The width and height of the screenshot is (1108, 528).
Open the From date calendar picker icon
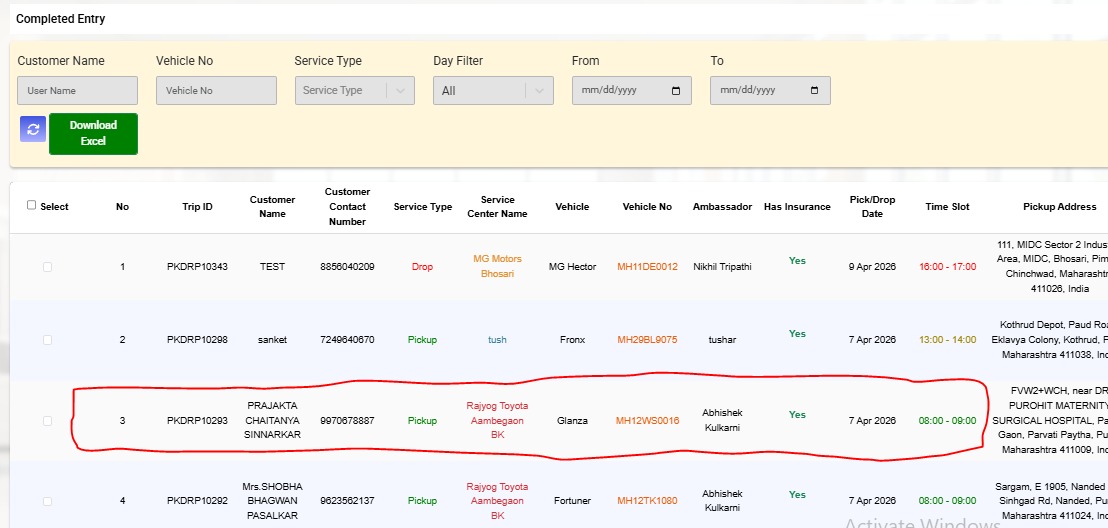point(676,91)
